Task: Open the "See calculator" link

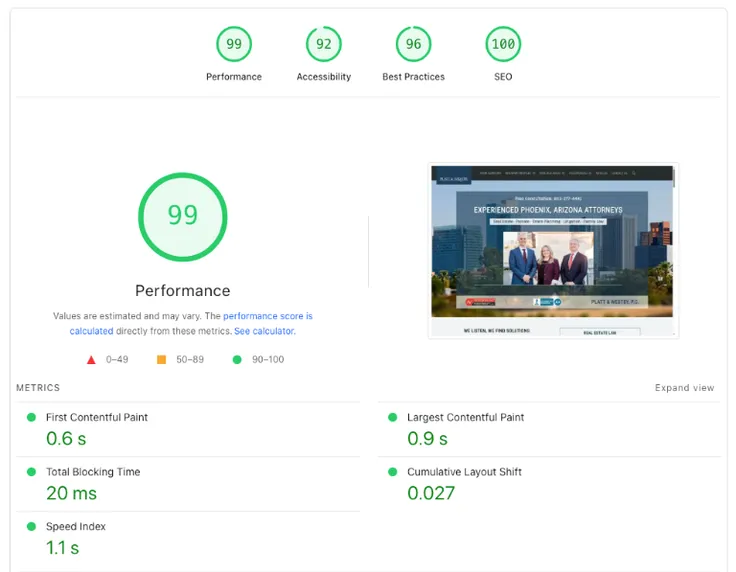Action: point(264,331)
